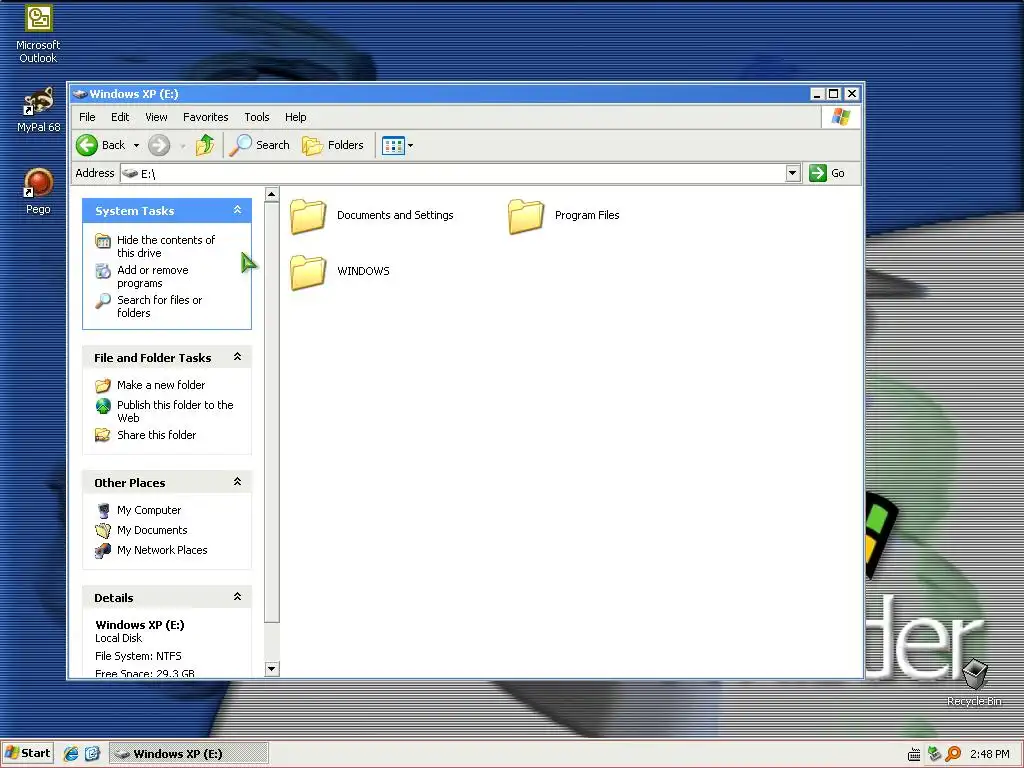Click the sidebar scrollbar up arrow

click(x=272, y=194)
